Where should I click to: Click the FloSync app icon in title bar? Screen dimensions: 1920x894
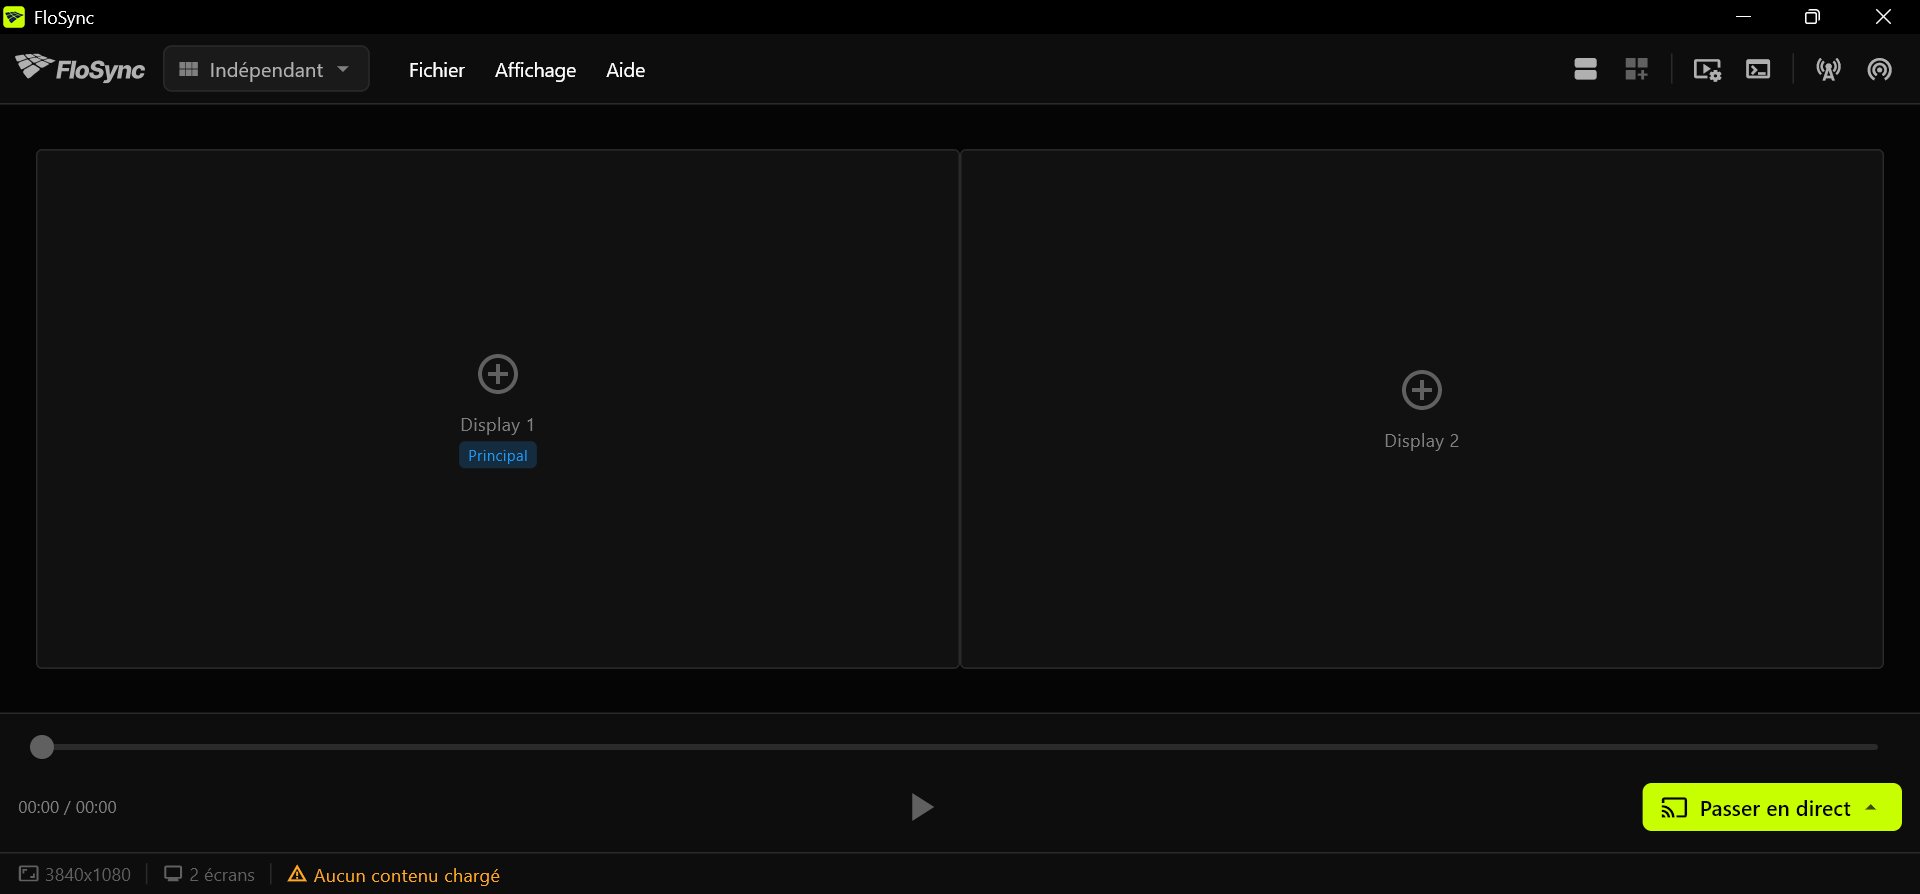point(14,17)
